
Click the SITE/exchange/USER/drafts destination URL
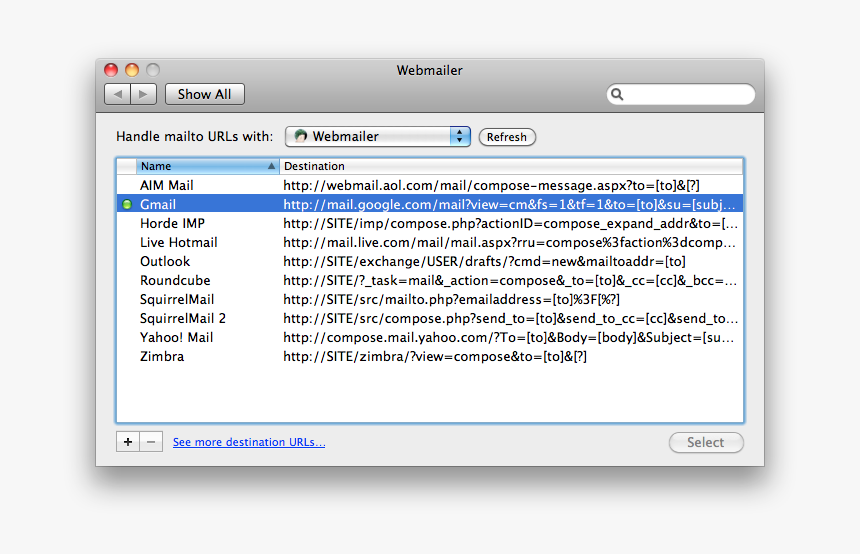pyautogui.click(x=484, y=262)
